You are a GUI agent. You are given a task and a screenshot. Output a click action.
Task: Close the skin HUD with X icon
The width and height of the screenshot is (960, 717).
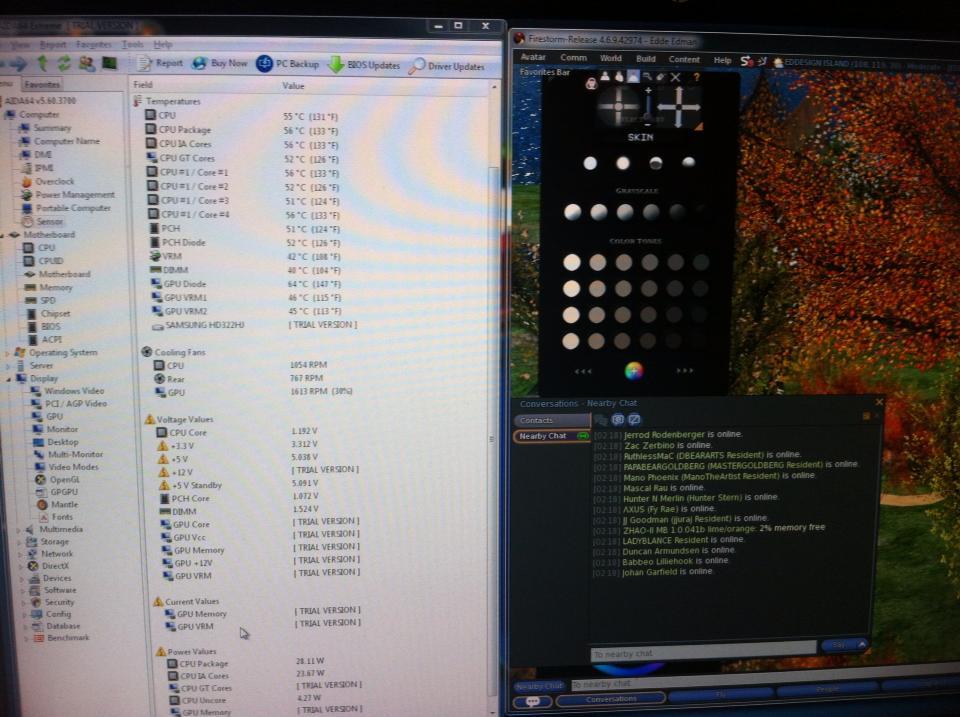675,77
